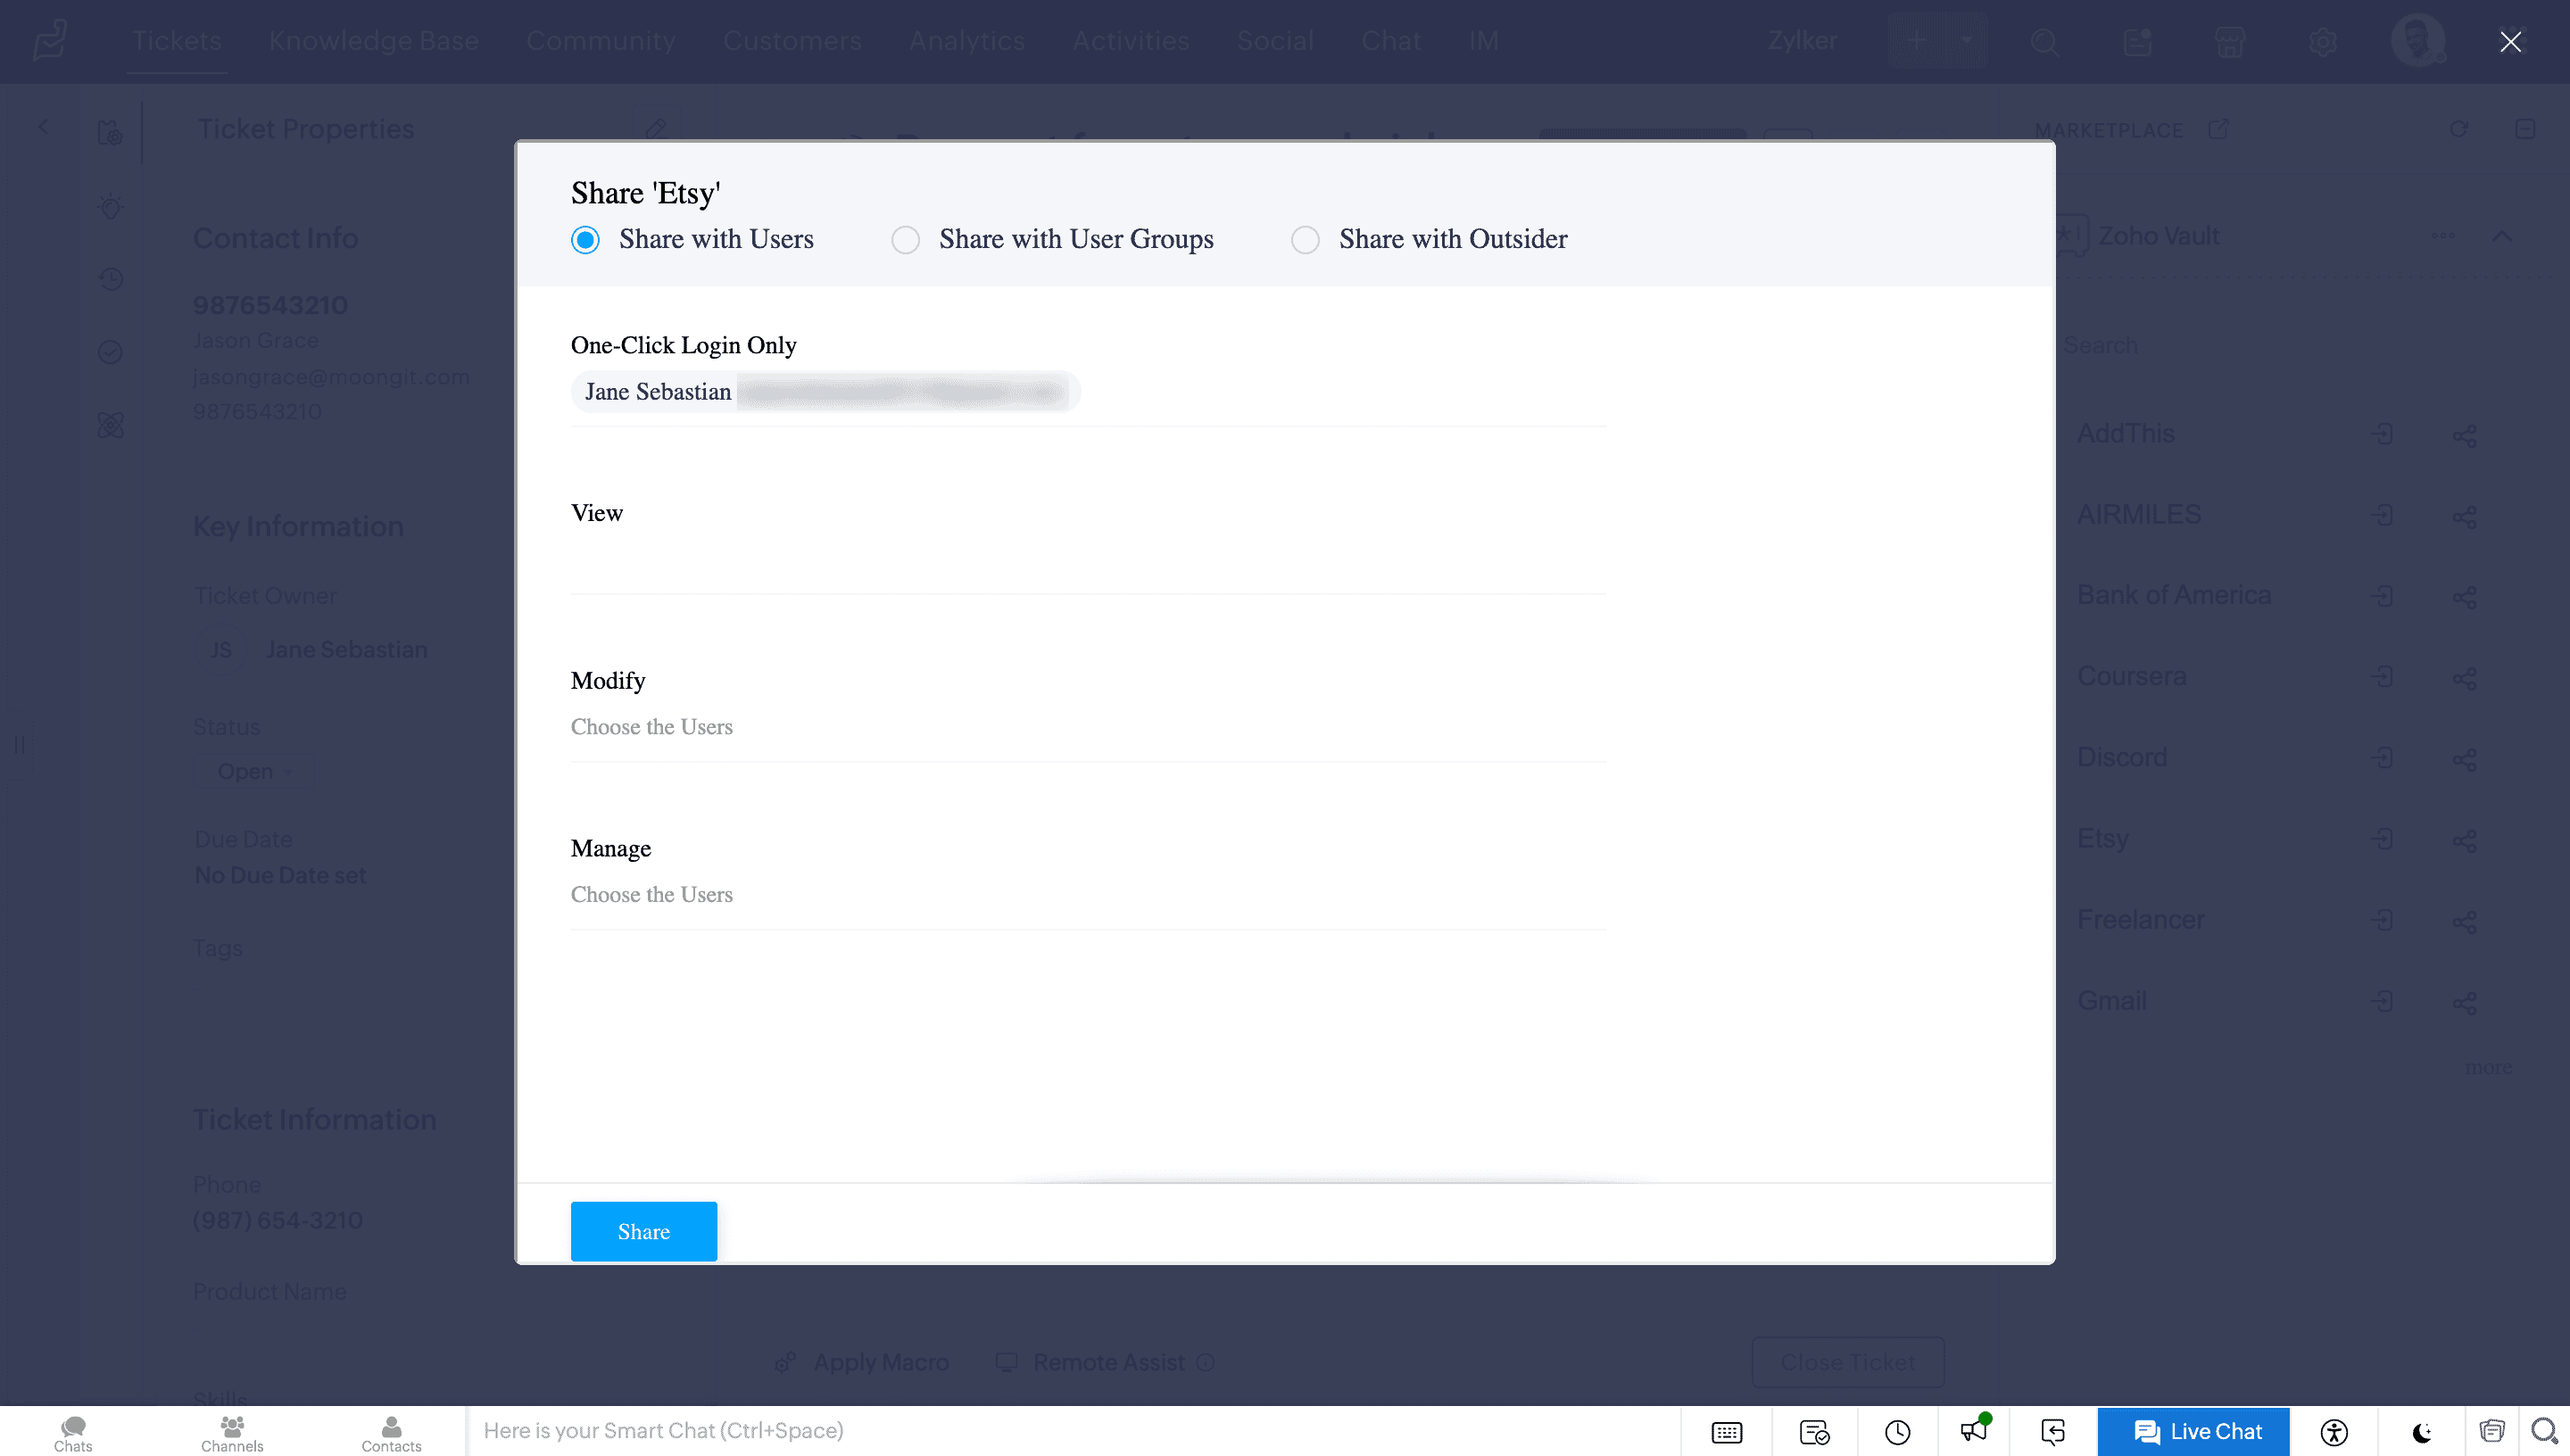Click the login icon for Gmail
The width and height of the screenshot is (2570, 1456).
pos(2383,1001)
